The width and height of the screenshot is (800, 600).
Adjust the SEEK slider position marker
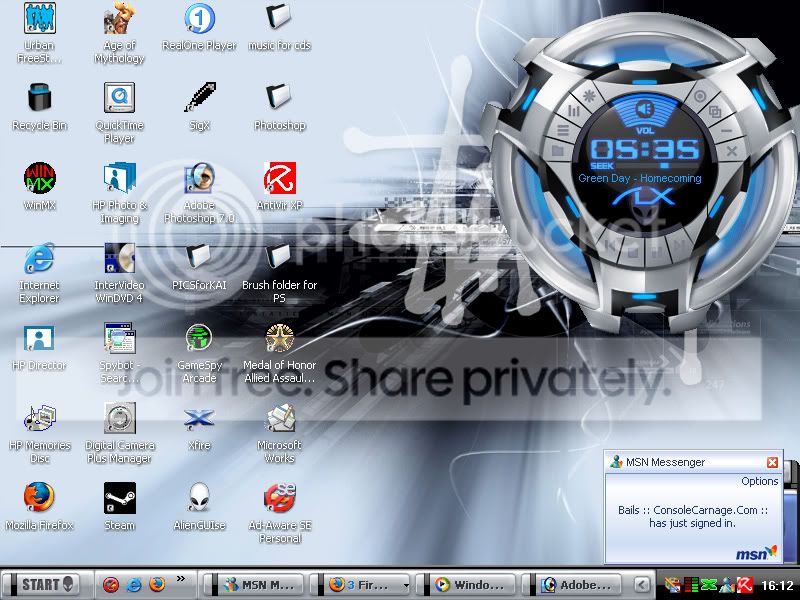coord(664,166)
